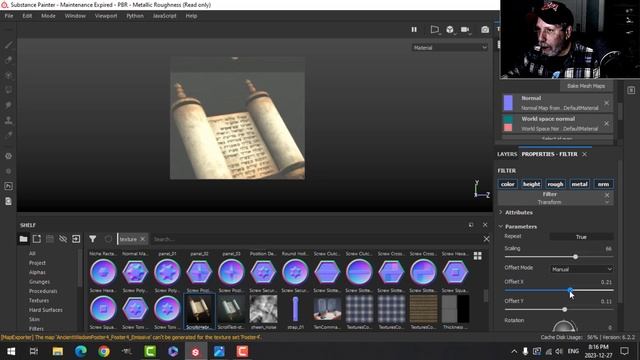640x360 pixels.
Task: Click the shelf new-window square icon
Action: [37, 239]
